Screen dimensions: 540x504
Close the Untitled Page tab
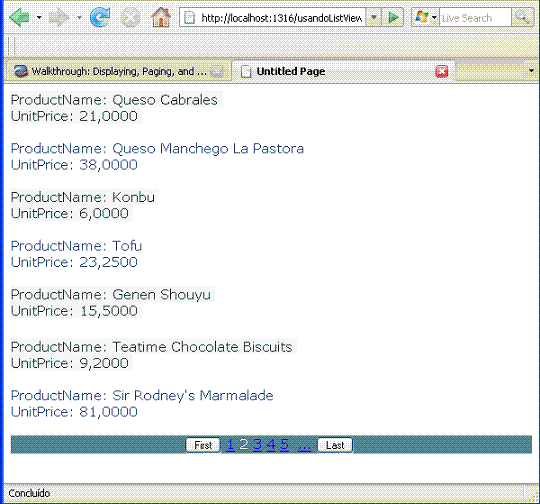(442, 71)
